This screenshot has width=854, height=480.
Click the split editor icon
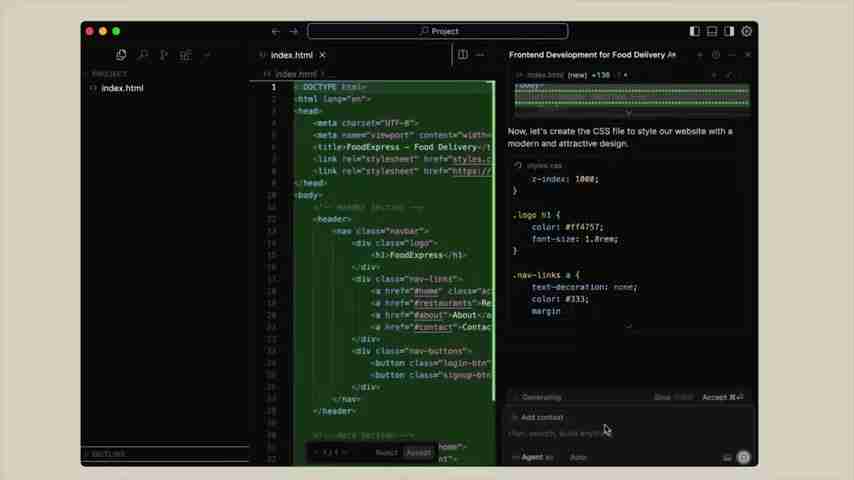coord(462,55)
